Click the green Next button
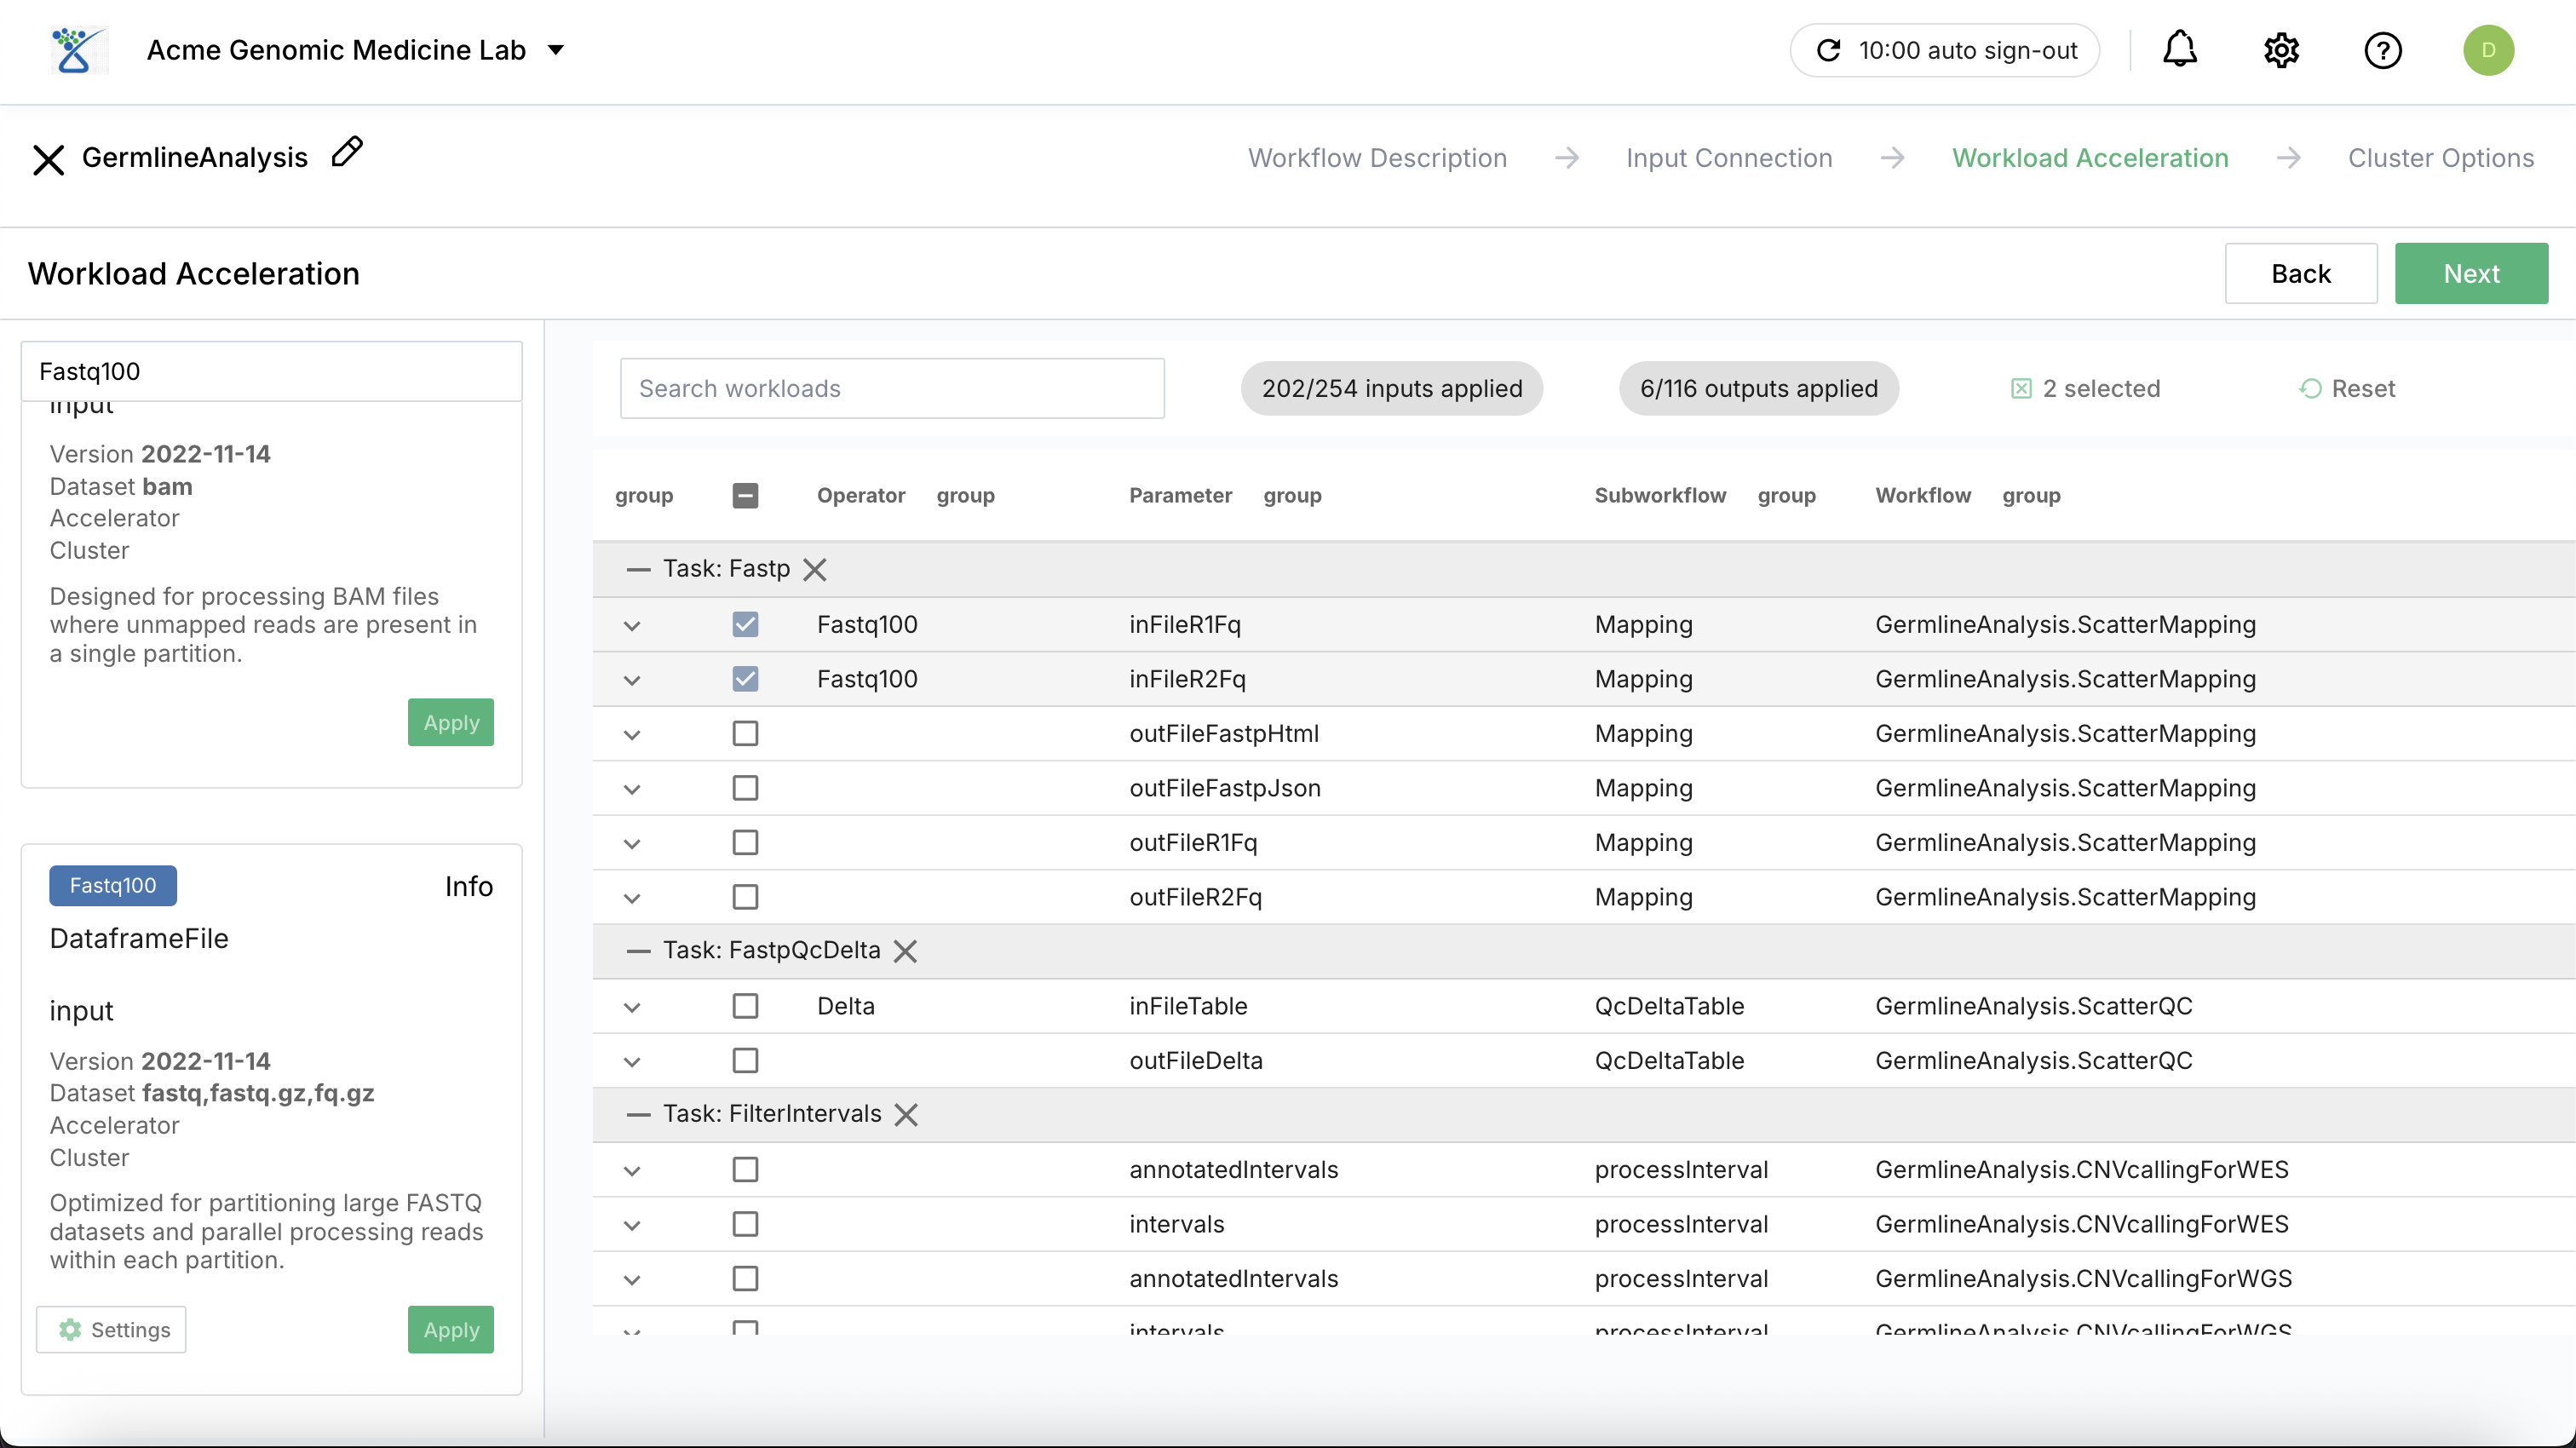This screenshot has width=2576, height=1448. [x=2470, y=274]
